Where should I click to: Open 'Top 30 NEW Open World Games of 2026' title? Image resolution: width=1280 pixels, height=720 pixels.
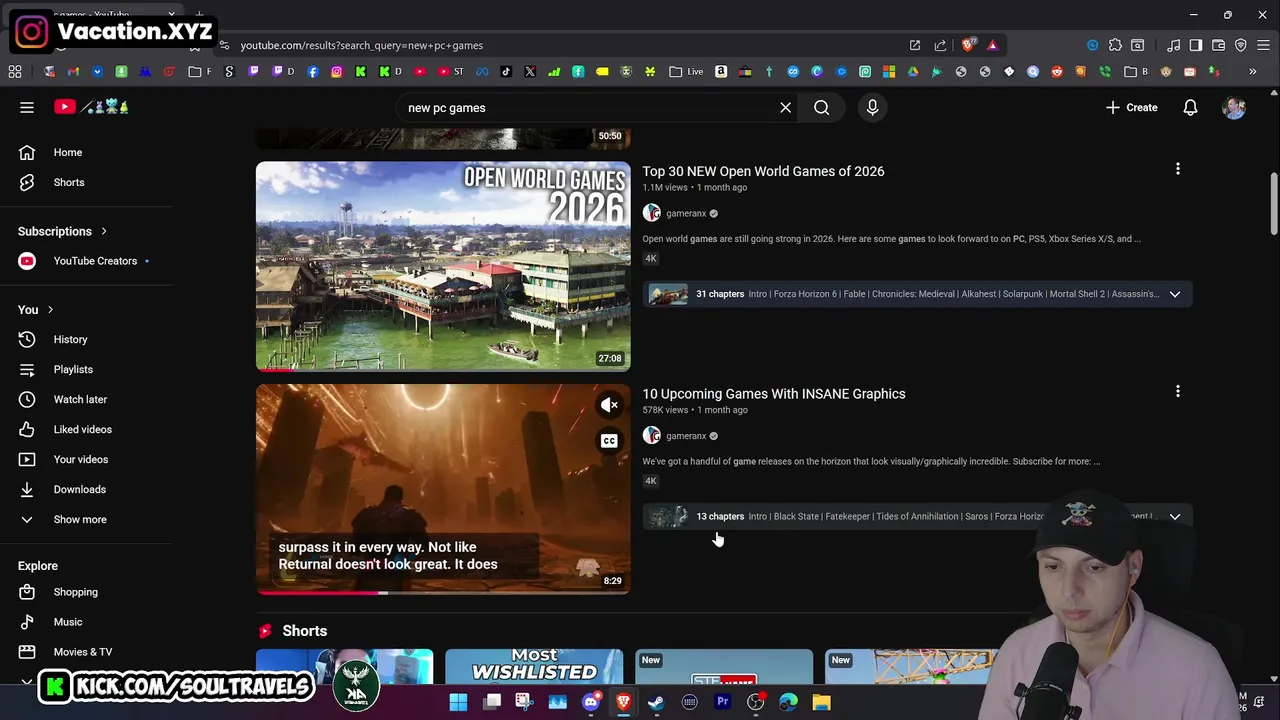pyautogui.click(x=763, y=171)
